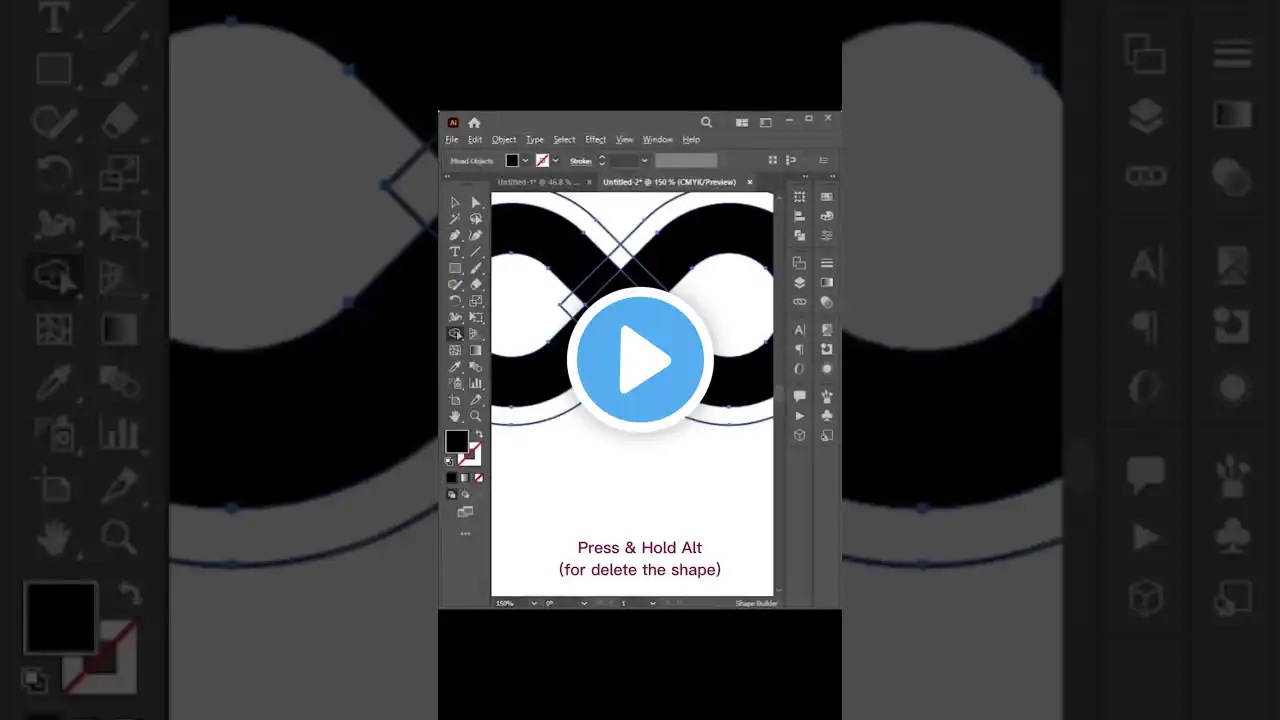Viewport: 1280px width, 720px height.
Task: Open the Window menu
Action: [x=658, y=140]
